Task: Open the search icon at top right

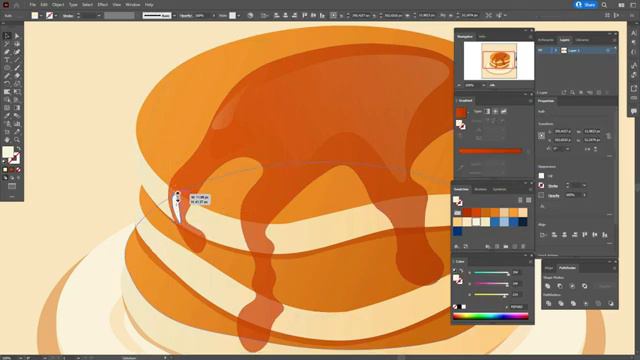Action: click(604, 5)
